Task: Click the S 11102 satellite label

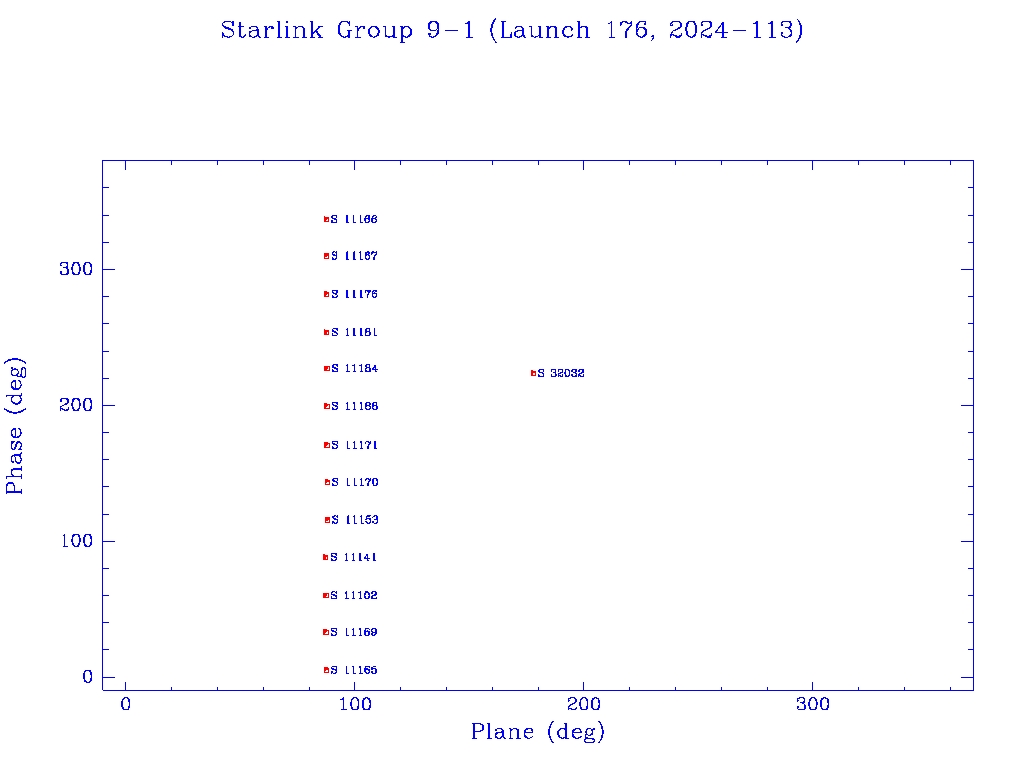Action: (354, 596)
